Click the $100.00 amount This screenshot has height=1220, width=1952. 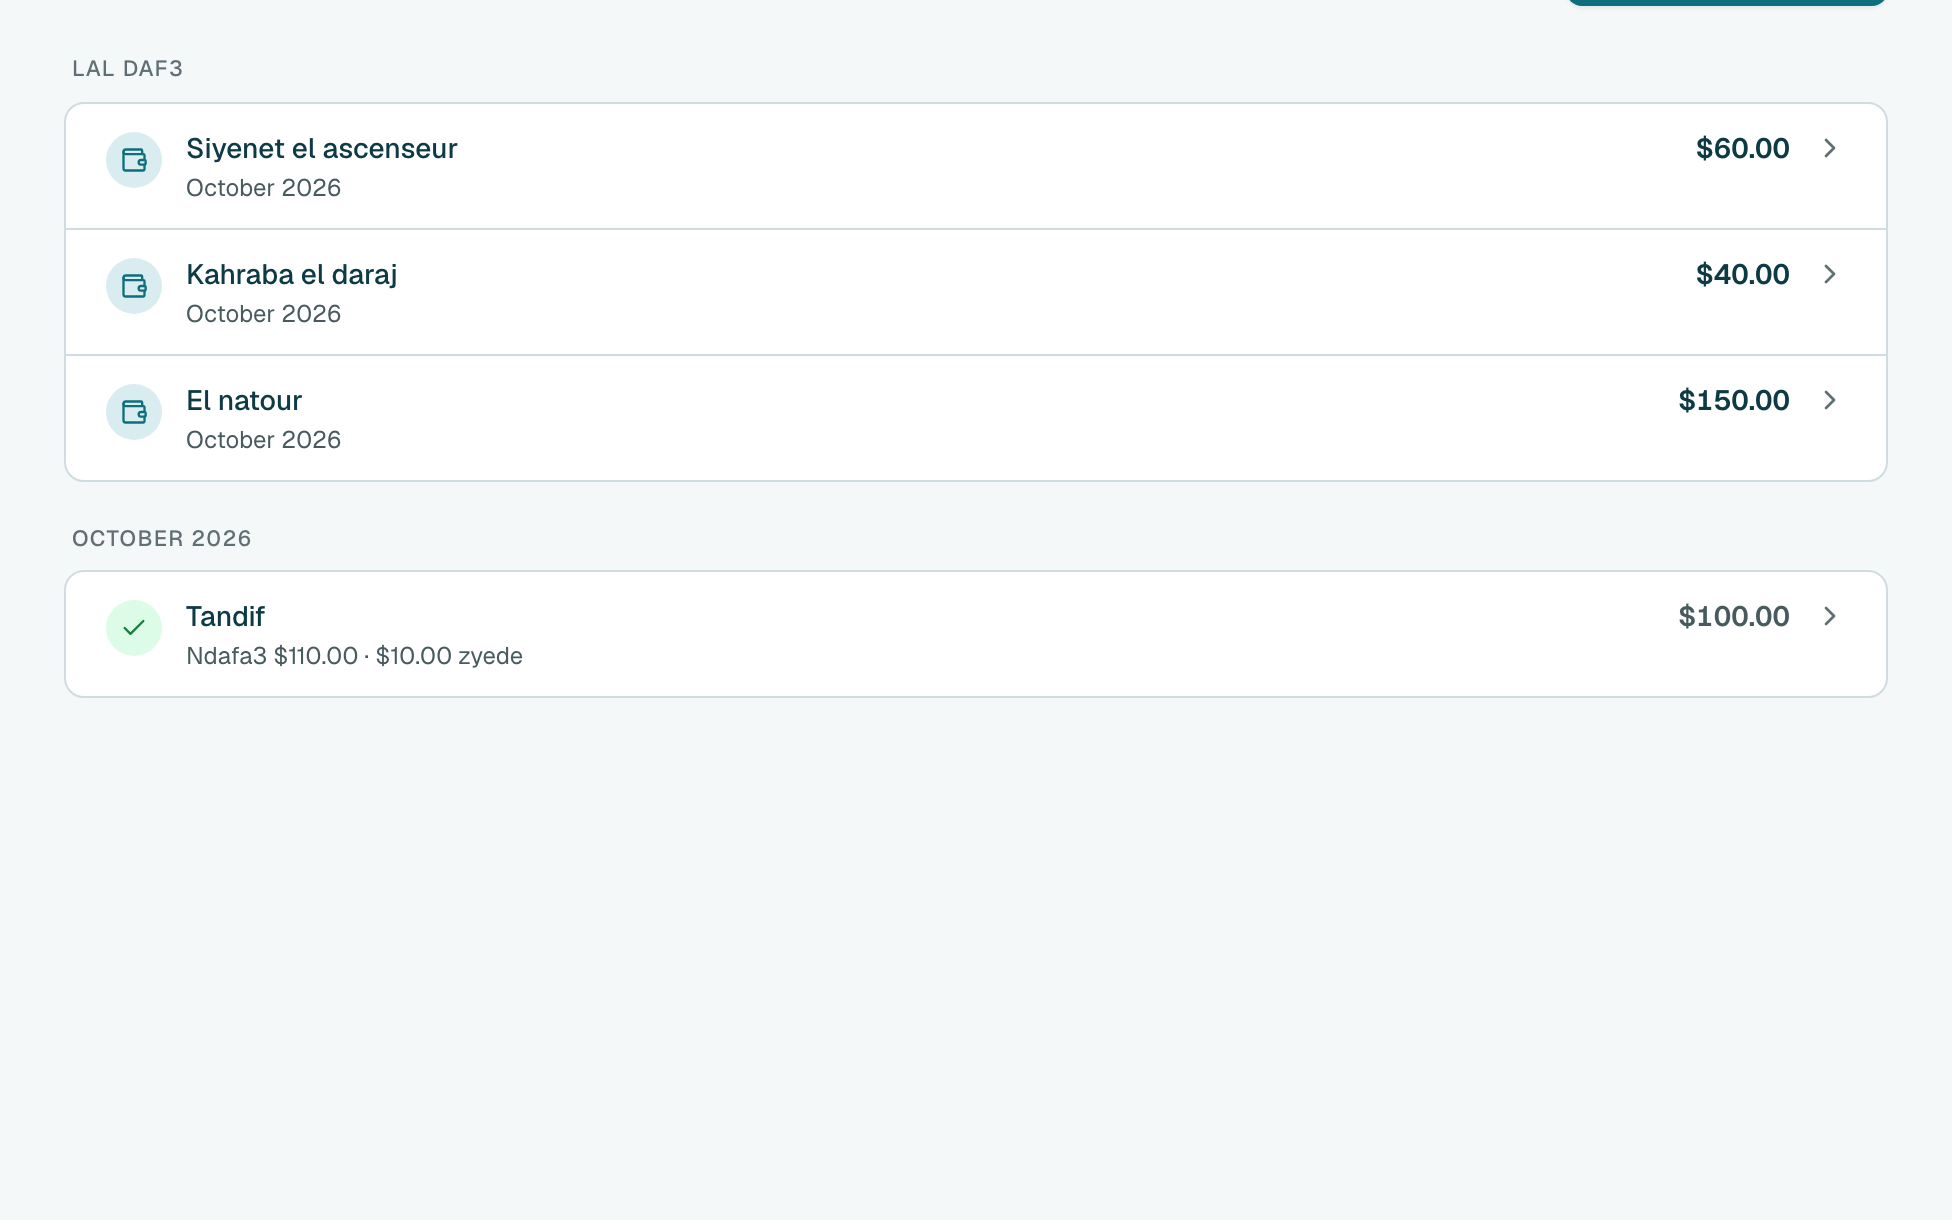click(1734, 616)
